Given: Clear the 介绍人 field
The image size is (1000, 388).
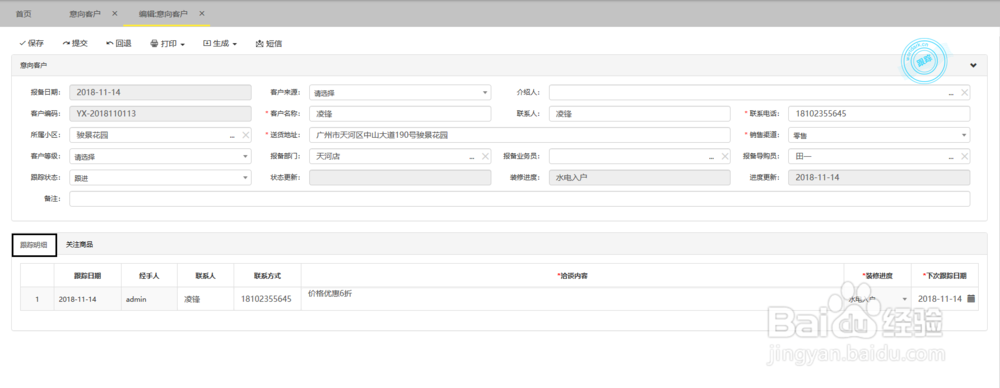Looking at the screenshot, I should click(964, 93).
